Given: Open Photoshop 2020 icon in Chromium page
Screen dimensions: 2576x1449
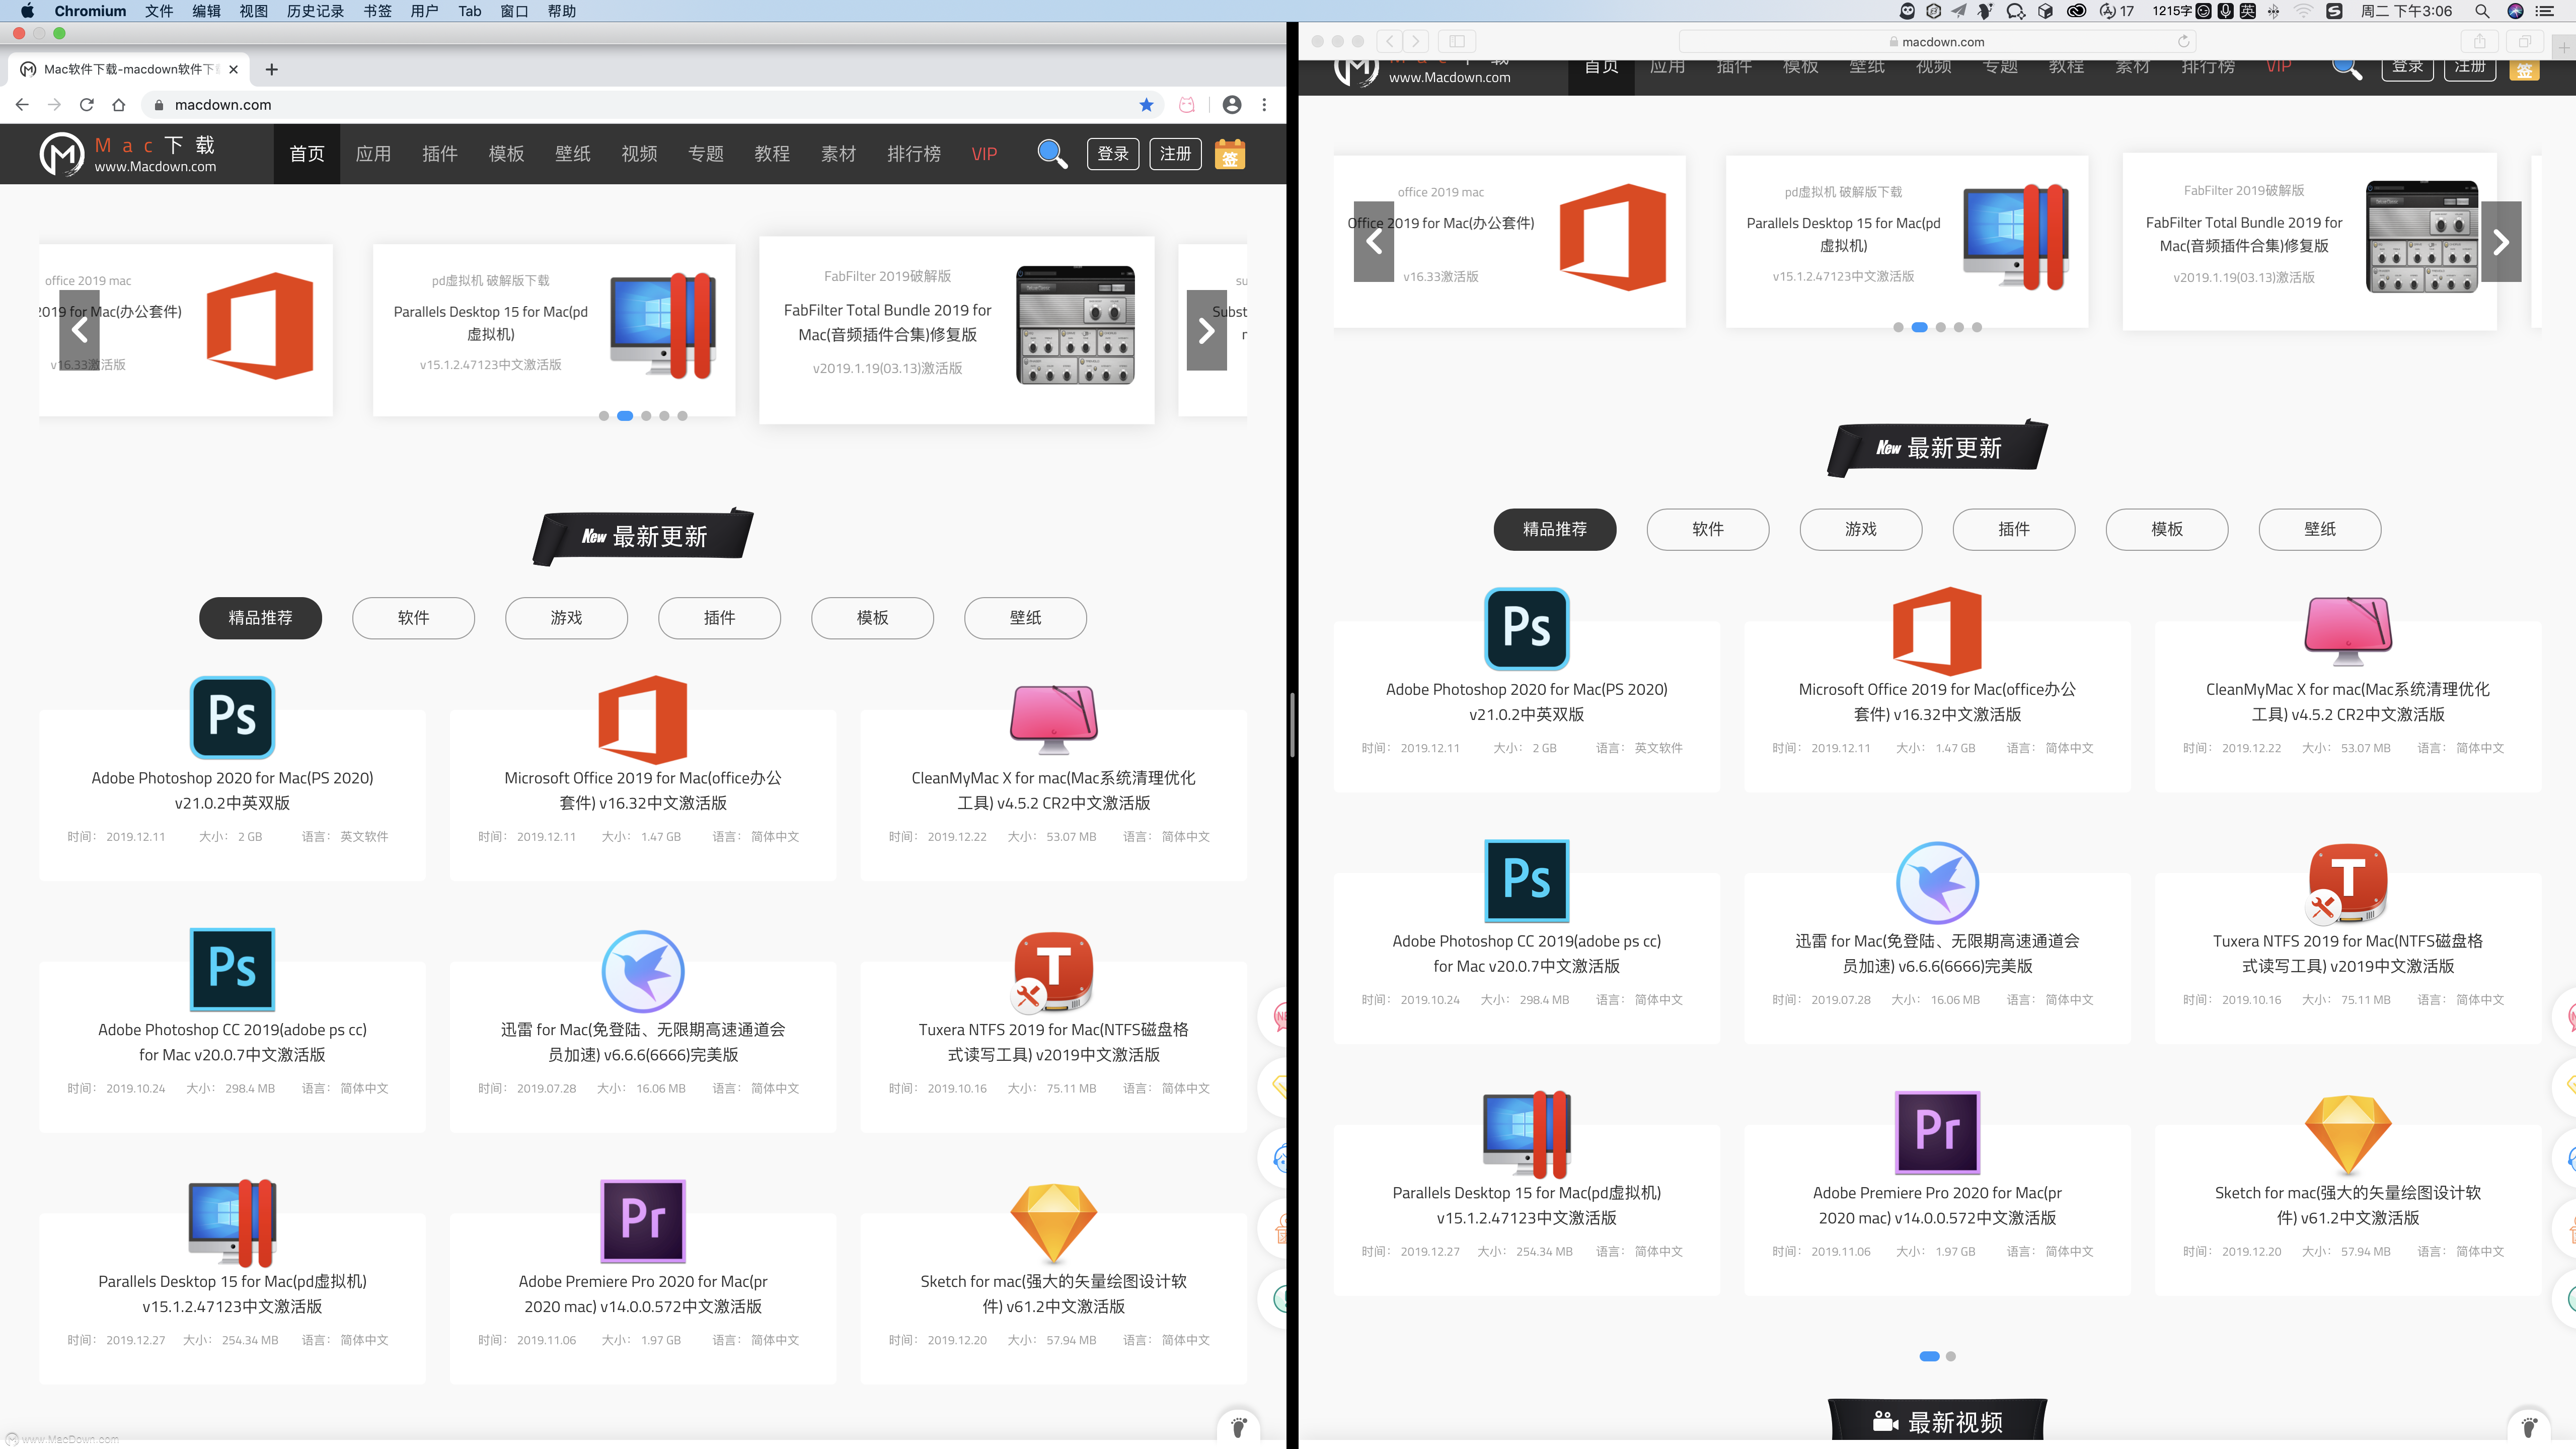Looking at the screenshot, I should tap(232, 717).
